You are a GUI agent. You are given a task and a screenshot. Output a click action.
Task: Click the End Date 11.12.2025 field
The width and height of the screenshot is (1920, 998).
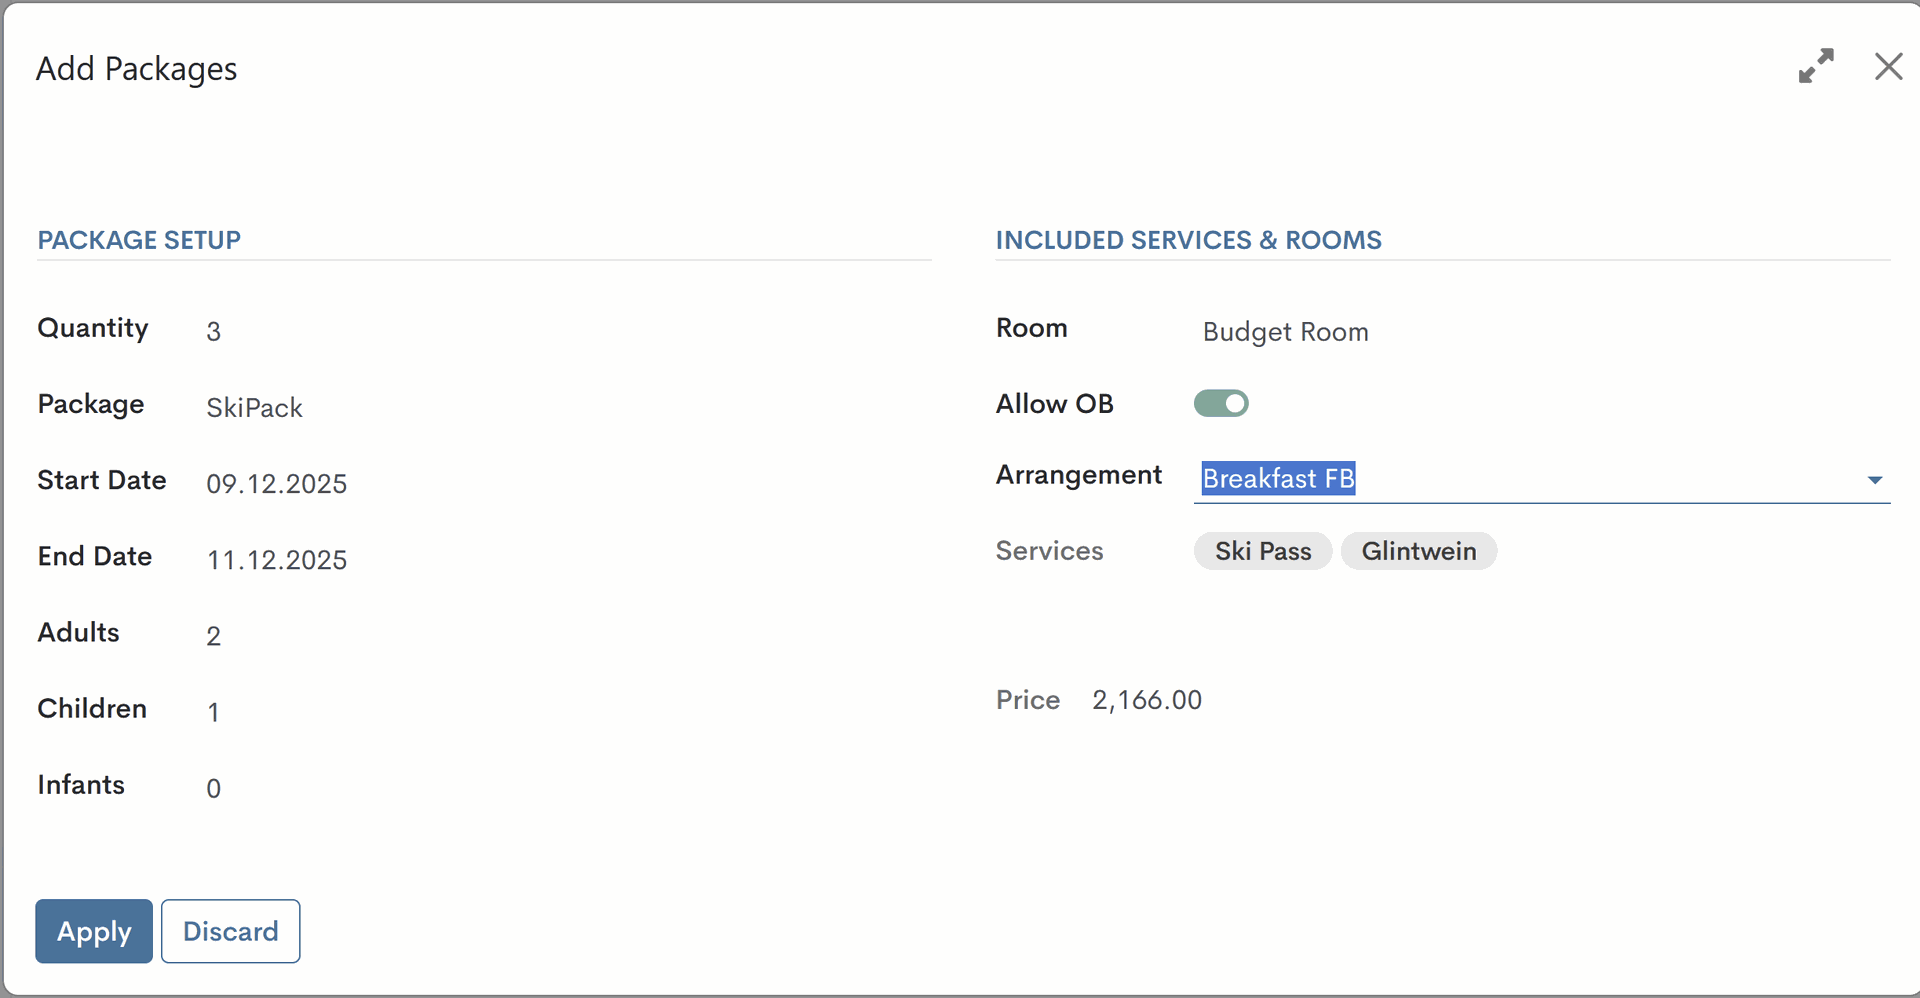coord(276,560)
